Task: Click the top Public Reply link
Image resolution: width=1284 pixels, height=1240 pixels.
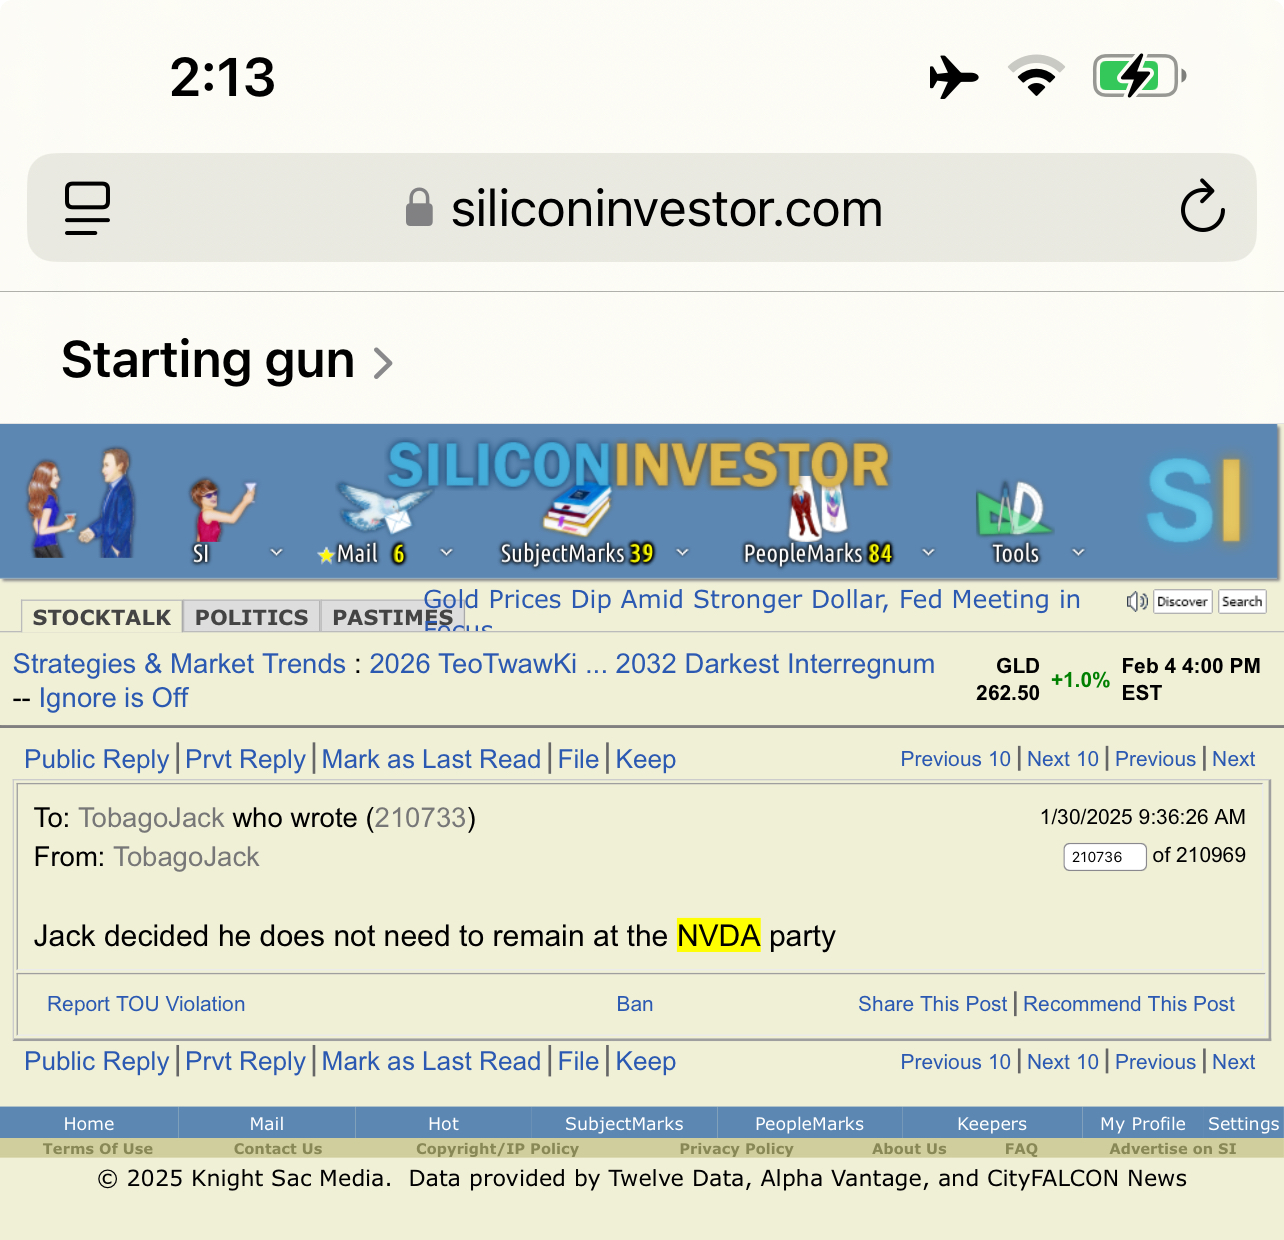Action: 97,759
